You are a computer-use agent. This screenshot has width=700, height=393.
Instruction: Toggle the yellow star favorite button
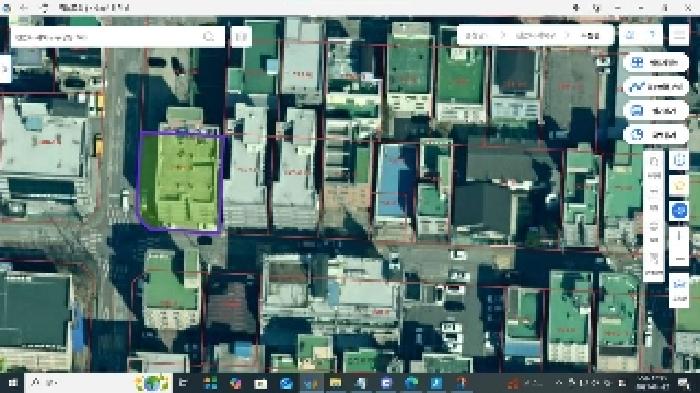679,185
